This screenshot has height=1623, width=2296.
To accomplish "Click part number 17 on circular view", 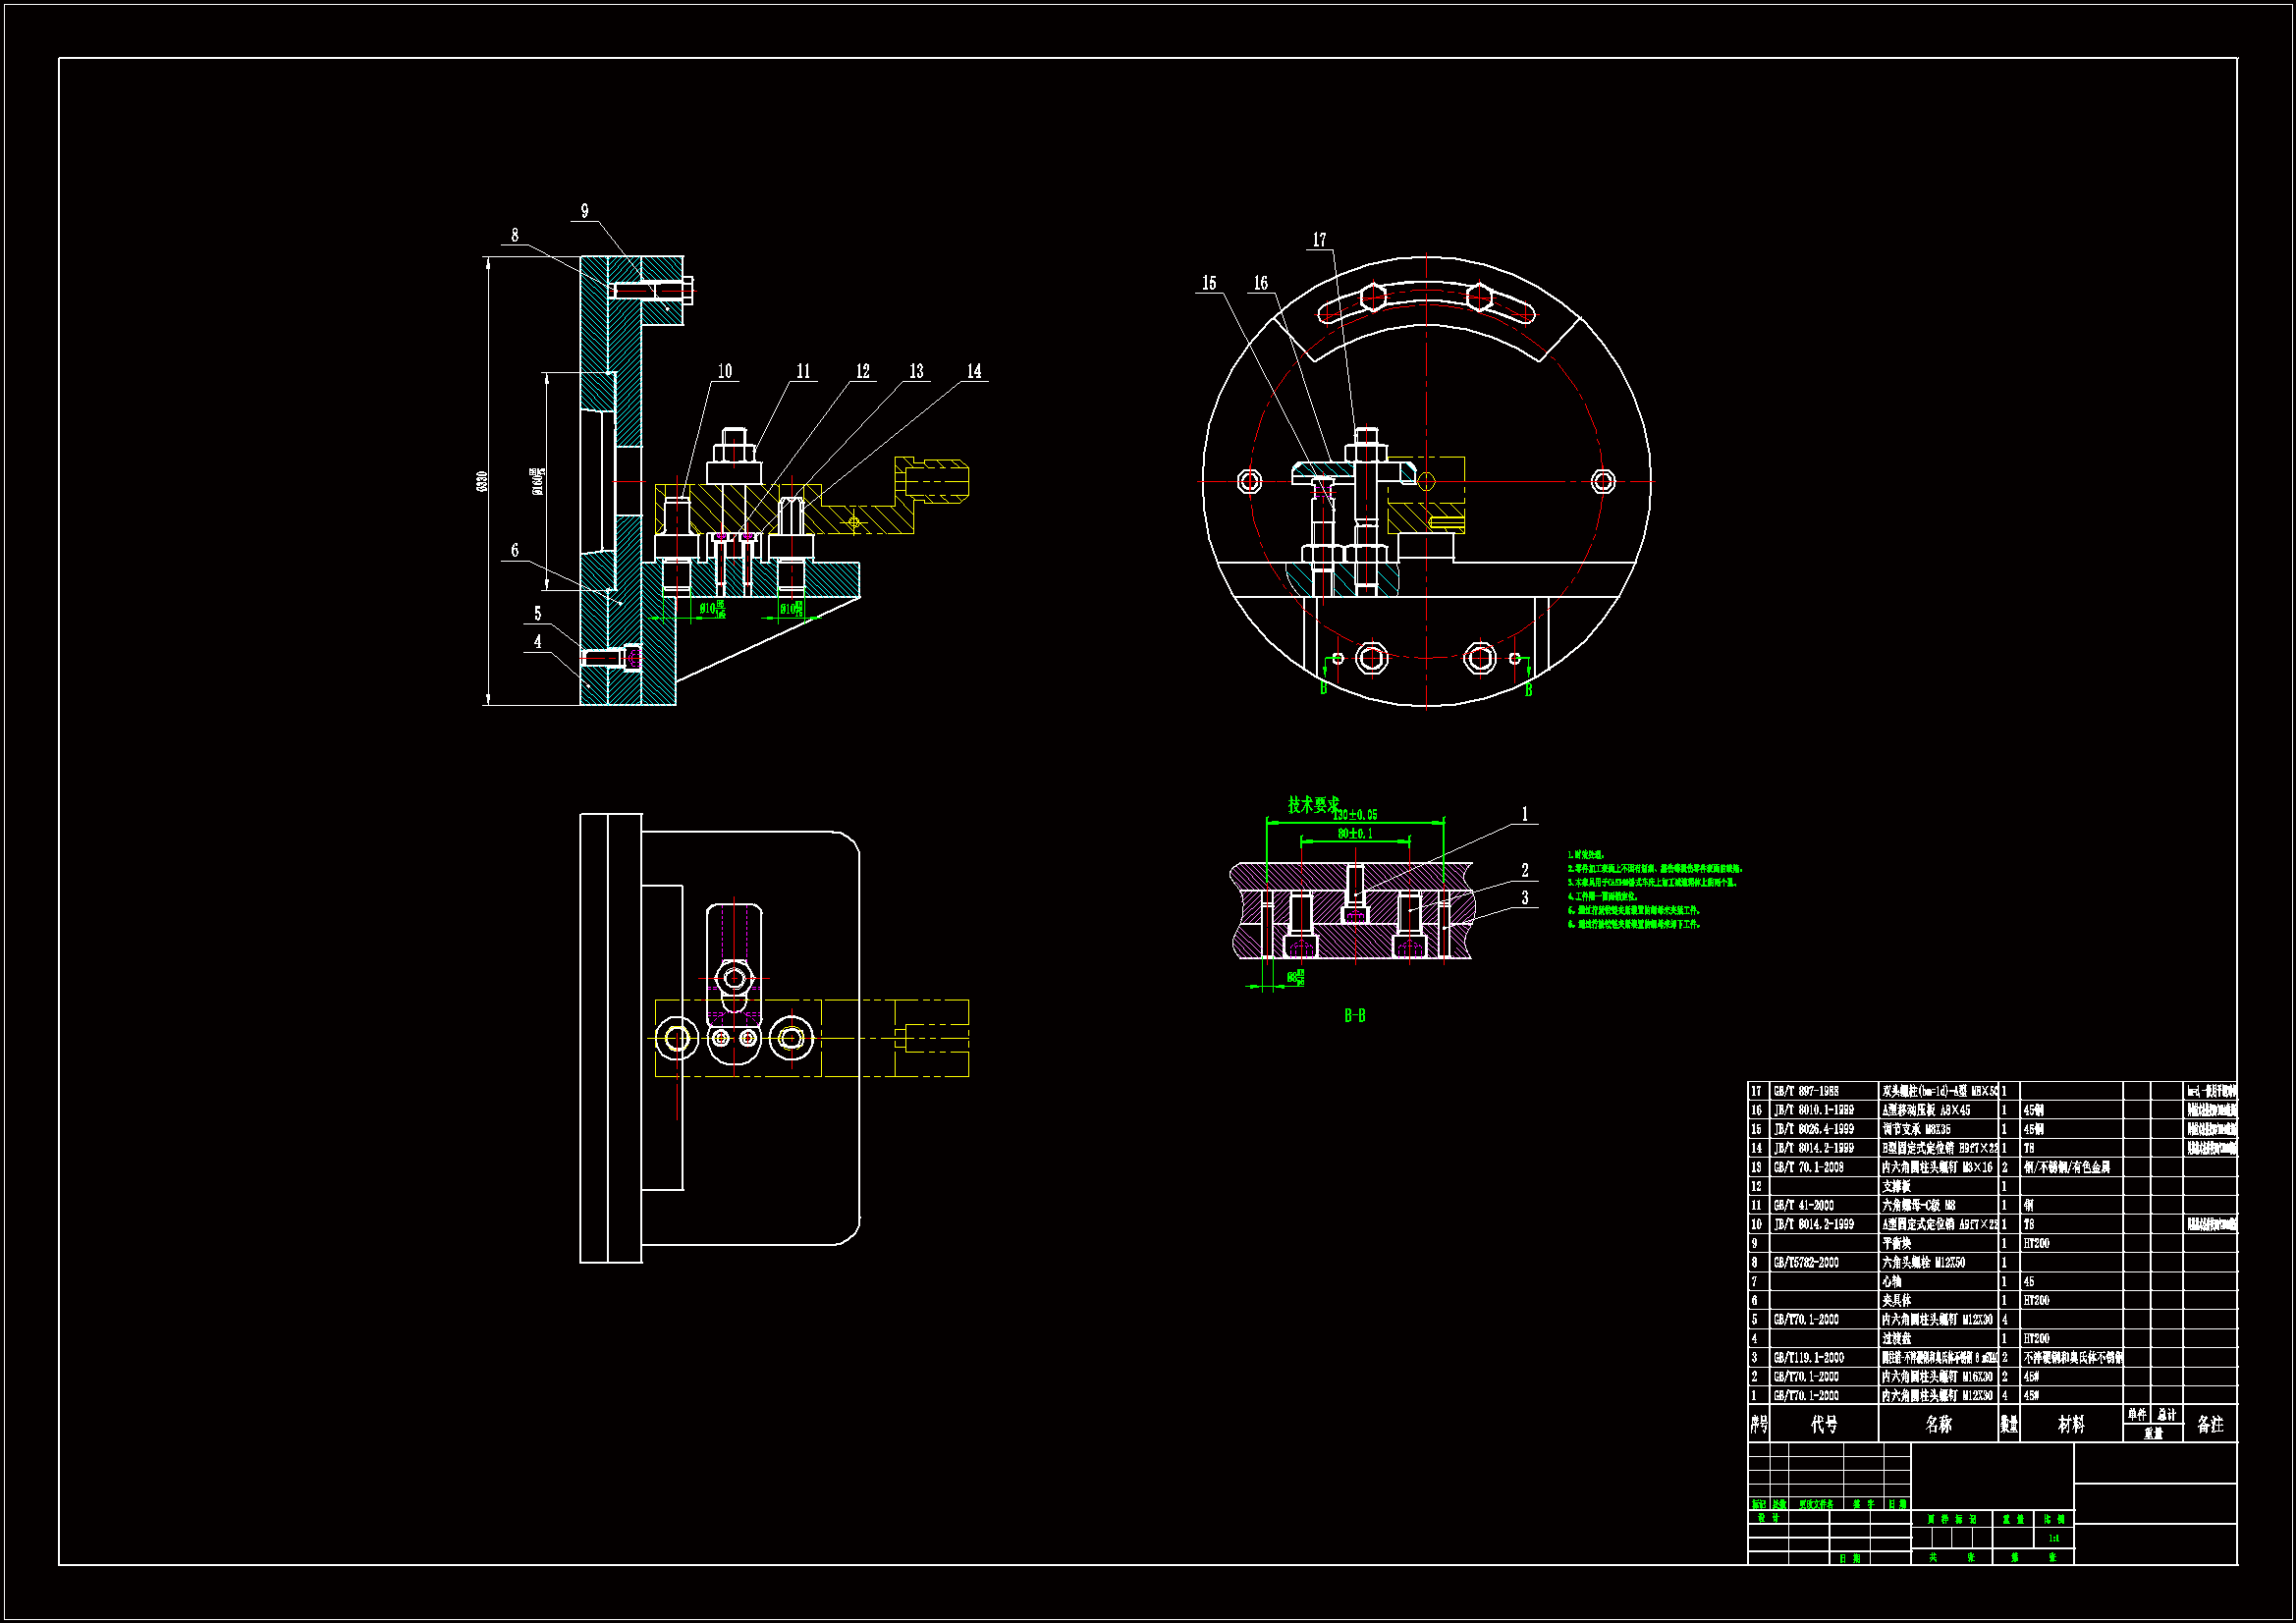I will [1319, 240].
